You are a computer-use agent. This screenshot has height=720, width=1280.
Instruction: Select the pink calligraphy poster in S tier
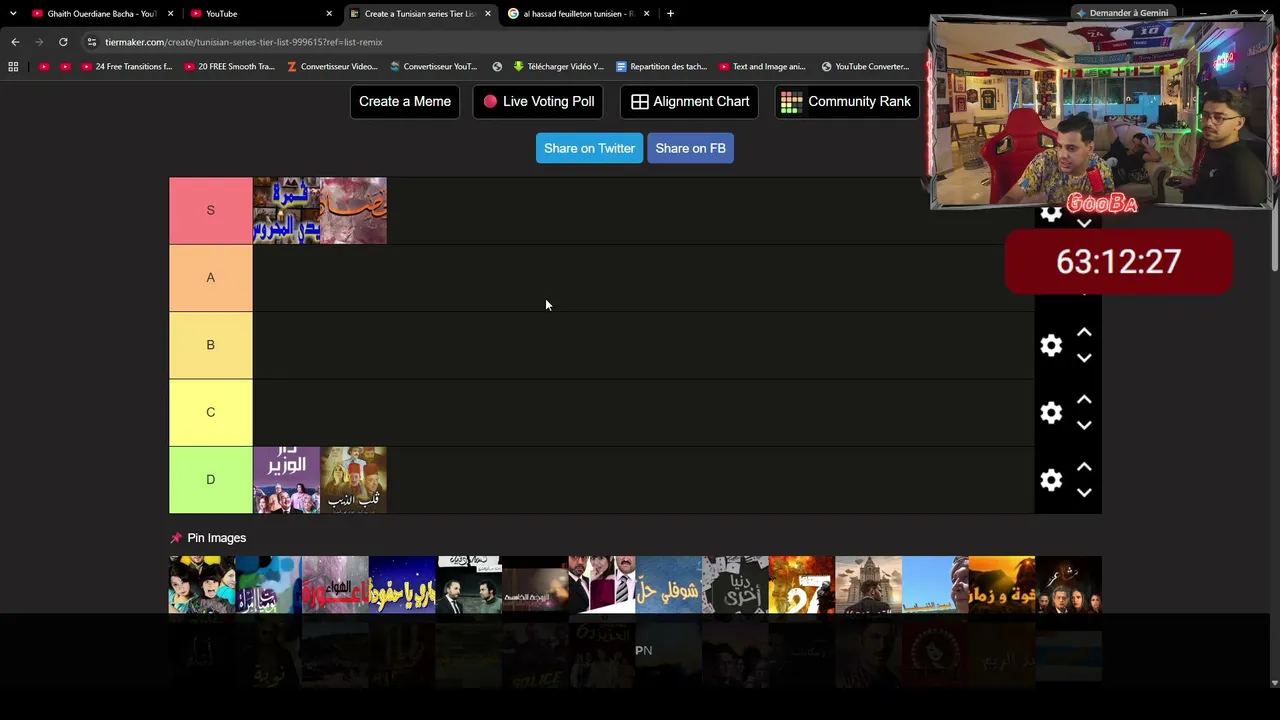tap(353, 211)
